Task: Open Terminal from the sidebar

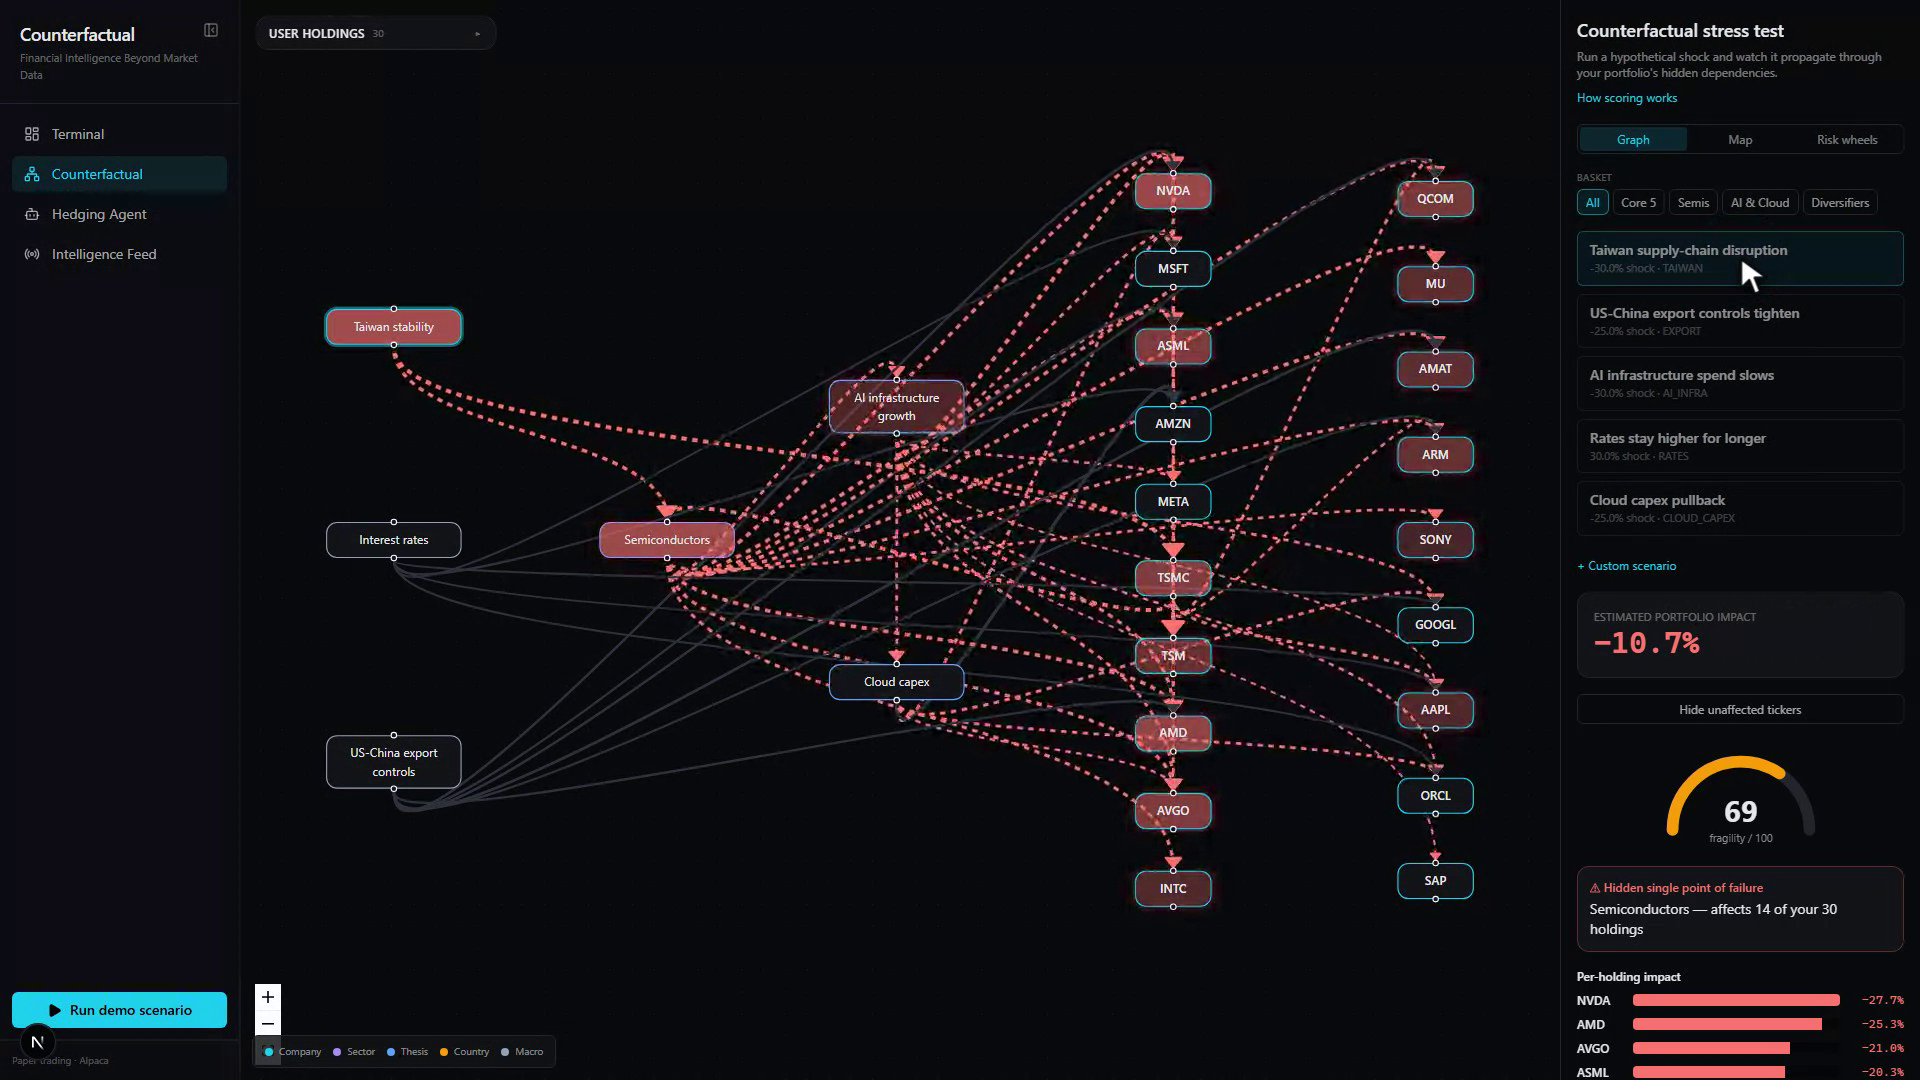Action: click(x=119, y=134)
